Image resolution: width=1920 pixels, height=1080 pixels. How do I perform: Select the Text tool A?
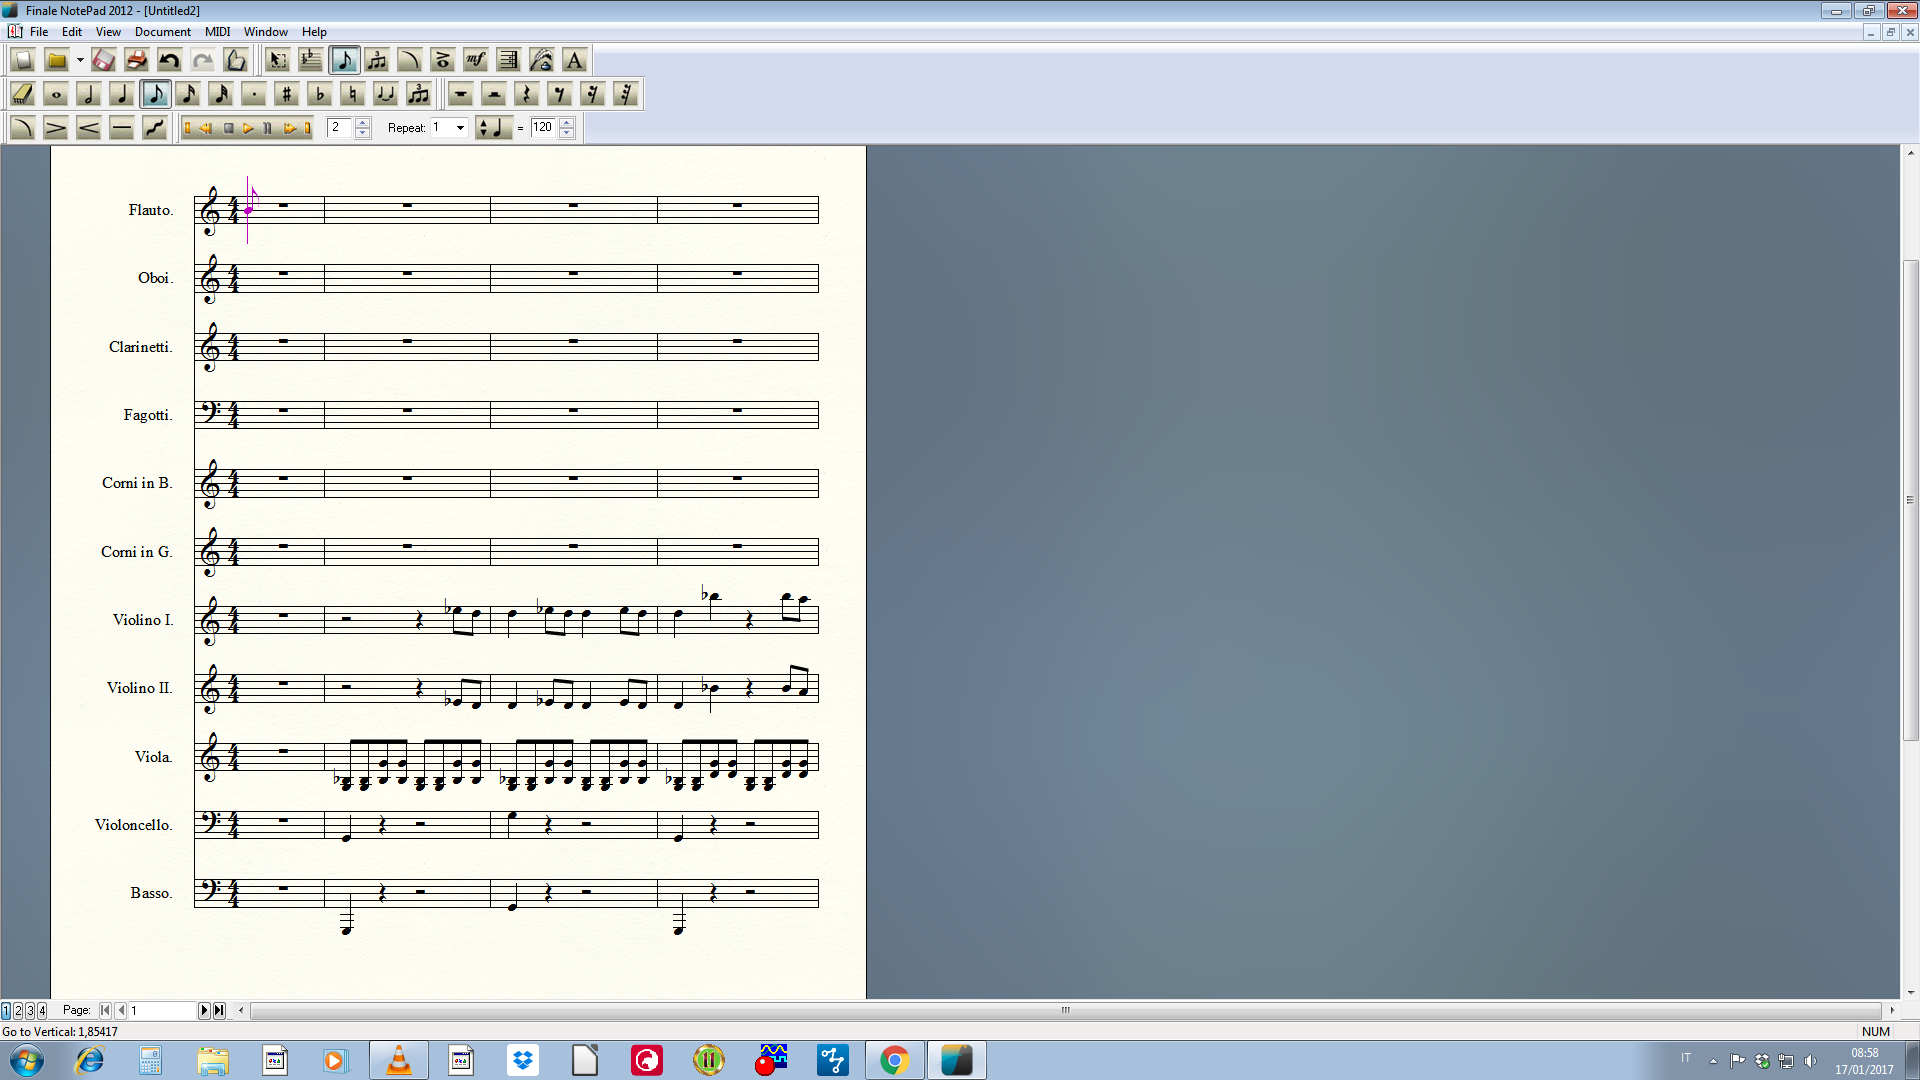(575, 61)
